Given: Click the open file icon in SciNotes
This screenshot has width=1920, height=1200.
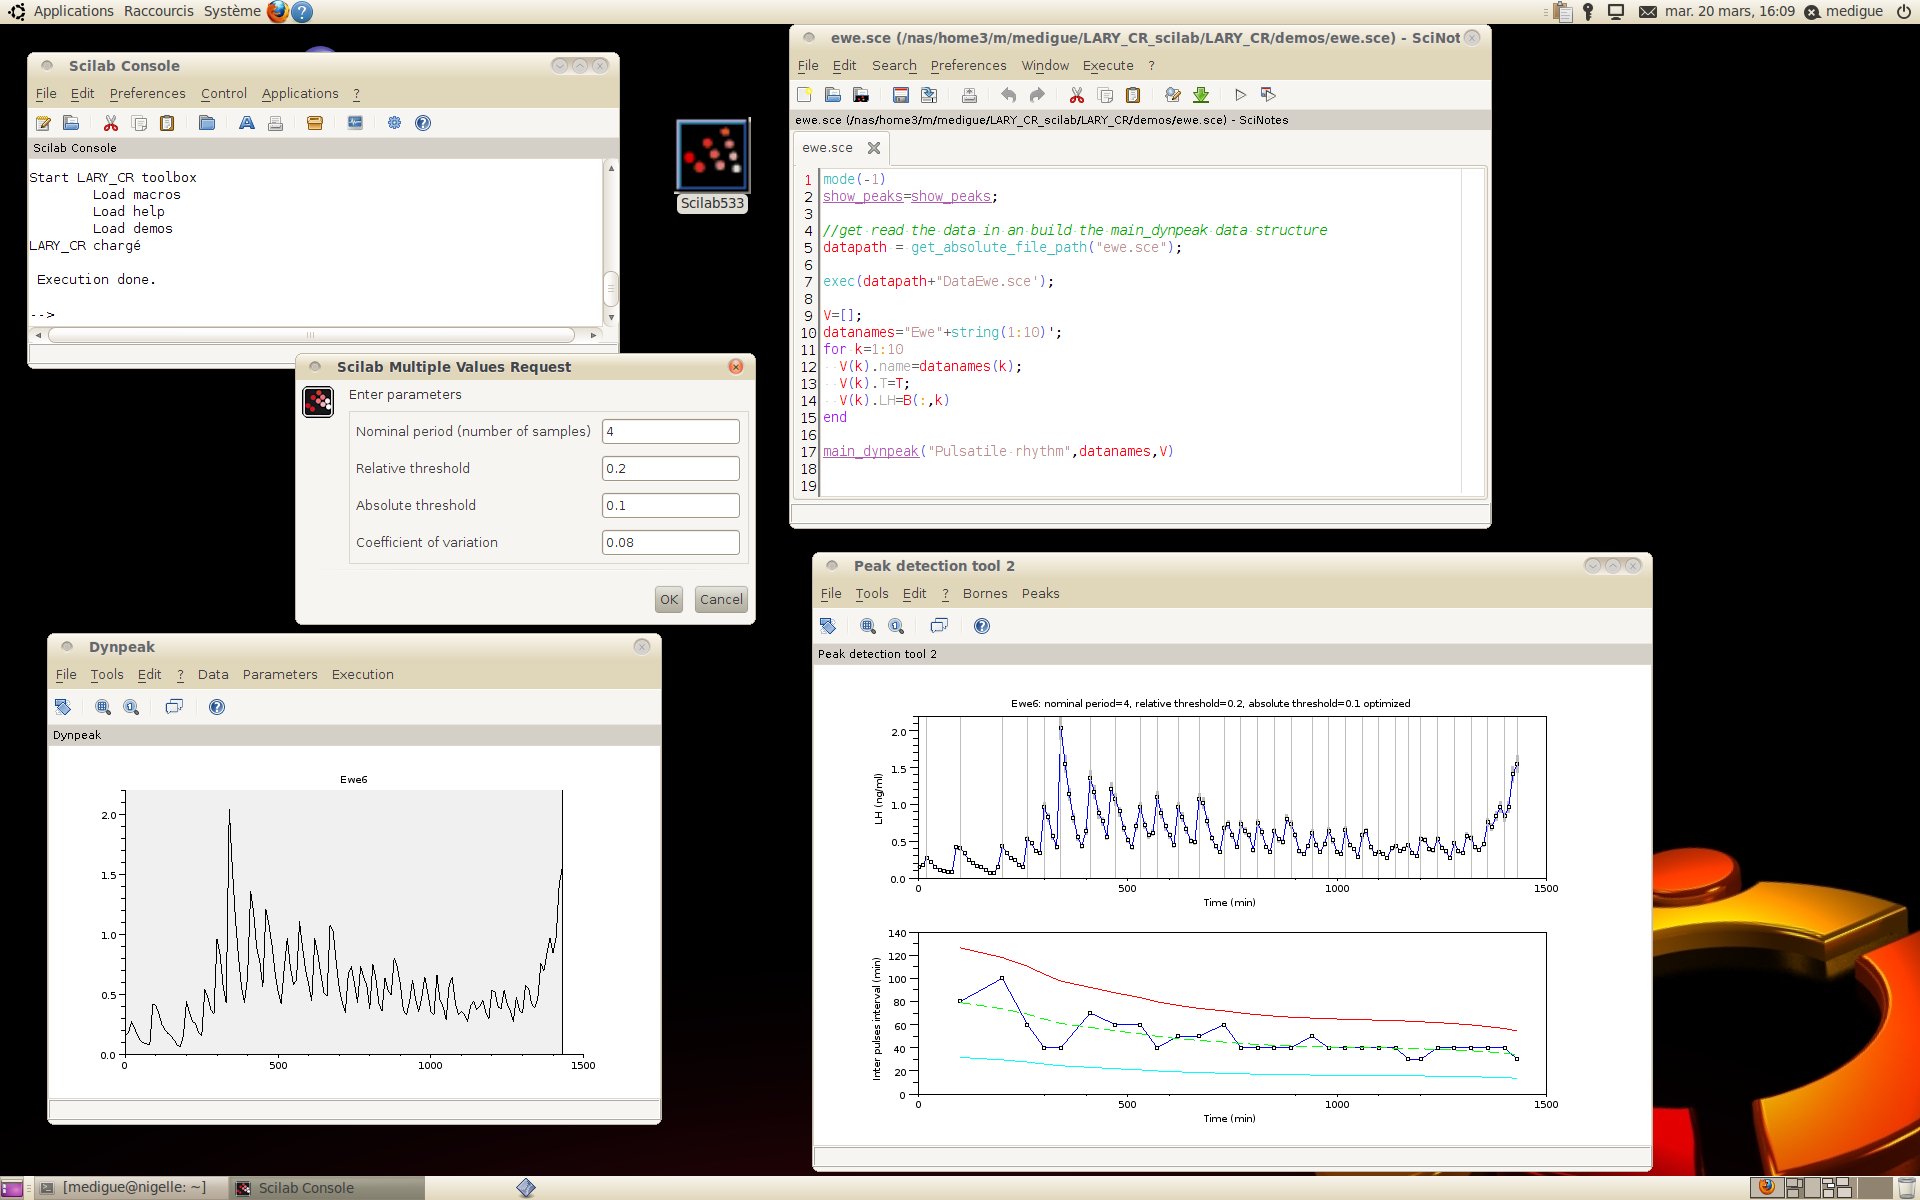Looking at the screenshot, I should point(832,95).
